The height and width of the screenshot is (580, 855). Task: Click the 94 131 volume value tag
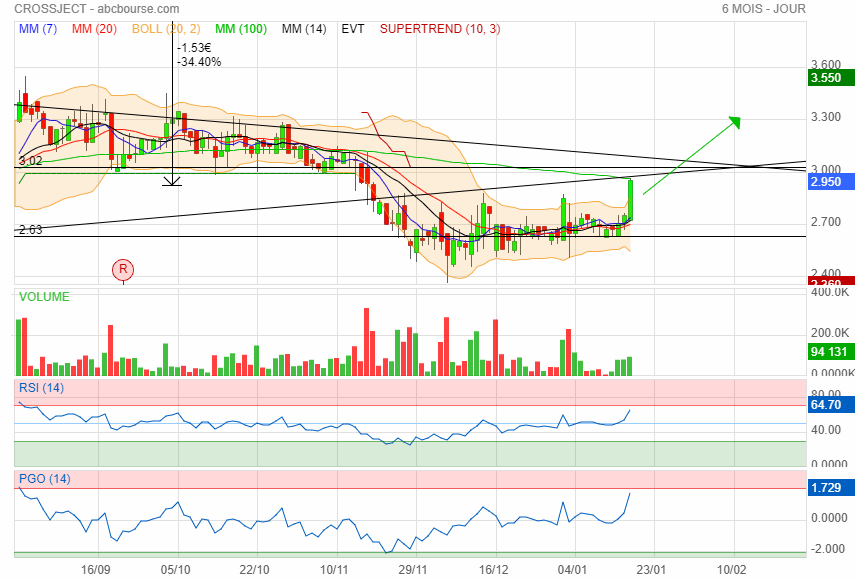click(x=830, y=352)
